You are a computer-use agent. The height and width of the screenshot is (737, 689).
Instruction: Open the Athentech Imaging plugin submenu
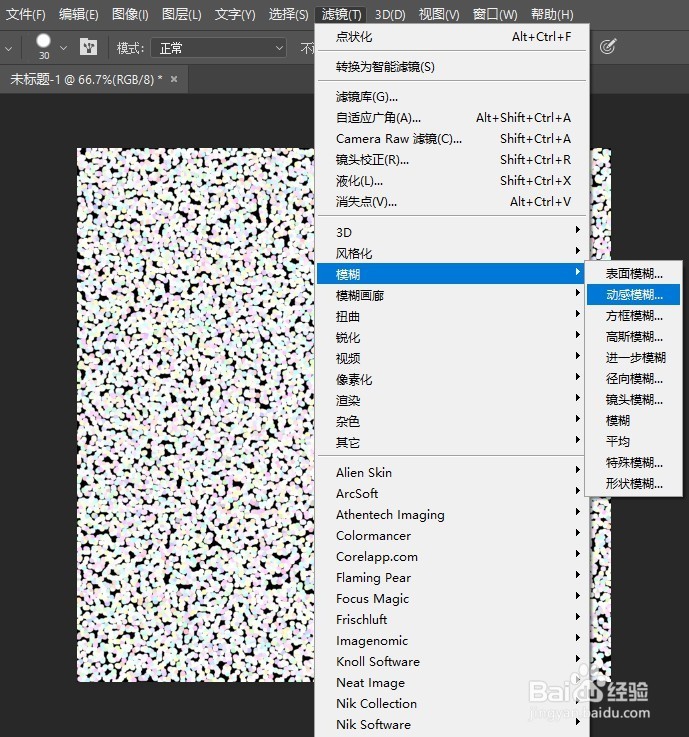451,515
